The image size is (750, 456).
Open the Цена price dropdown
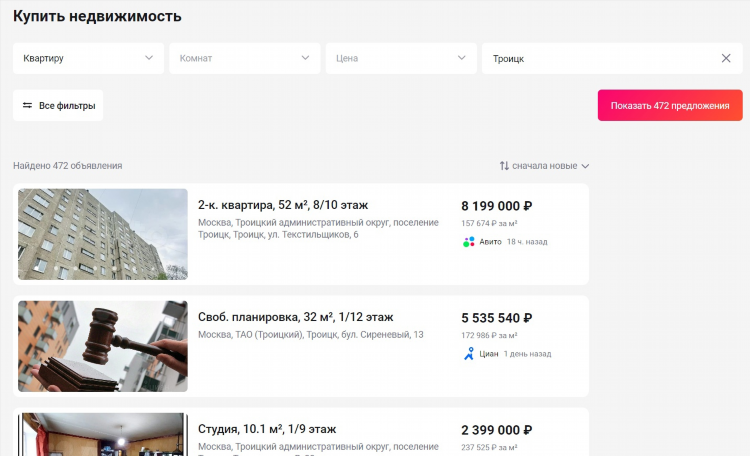pos(401,58)
